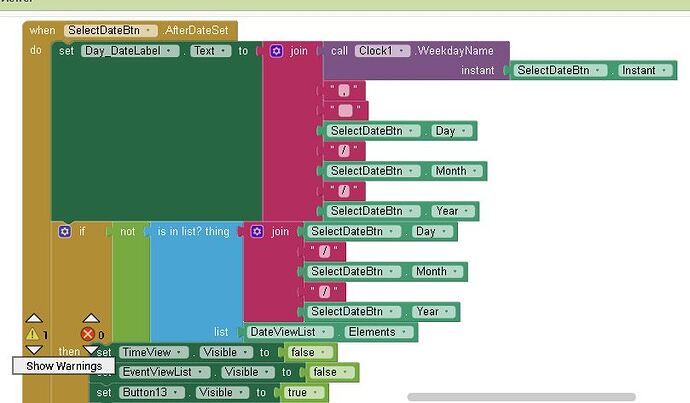Open the EventViewList component dropdown

(165, 372)
